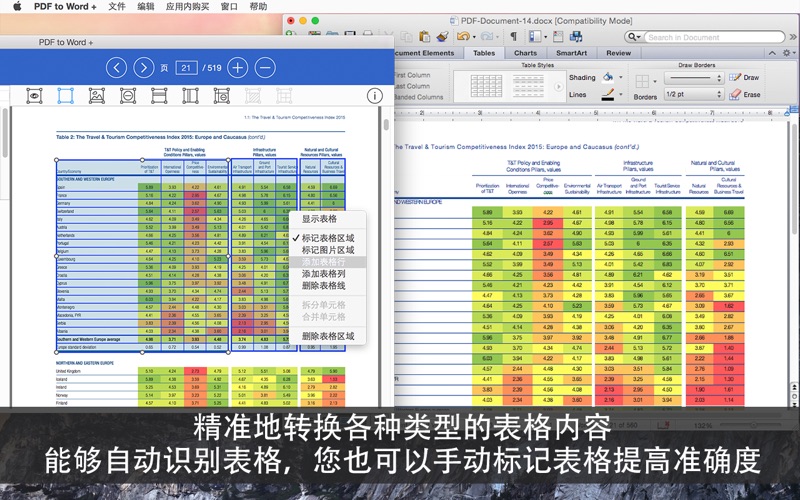The height and width of the screenshot is (500, 800).
Task: Choose 标记图片区域 from context menu
Action: (x=328, y=250)
